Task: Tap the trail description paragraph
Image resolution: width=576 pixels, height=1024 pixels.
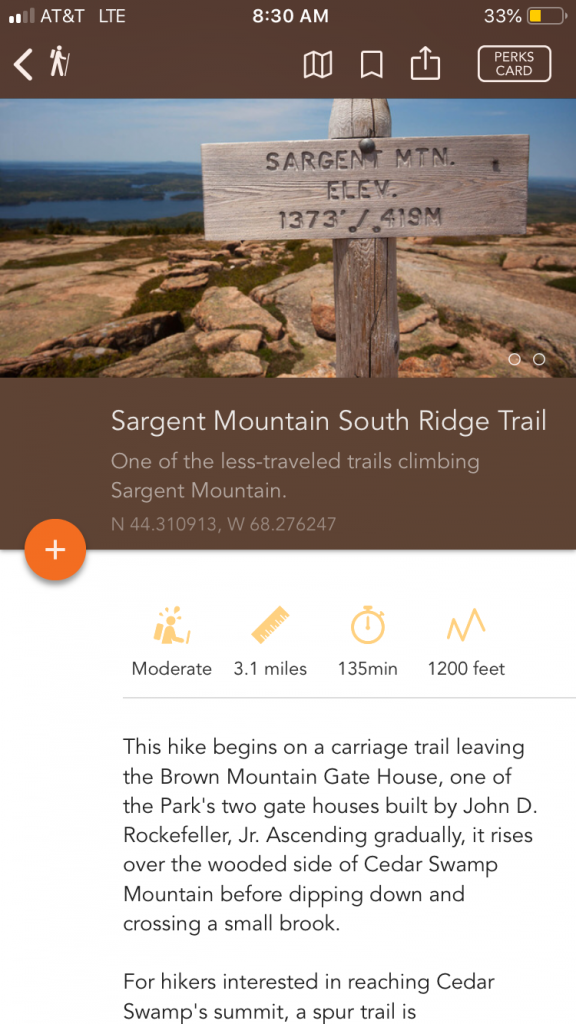Action: (x=330, y=835)
